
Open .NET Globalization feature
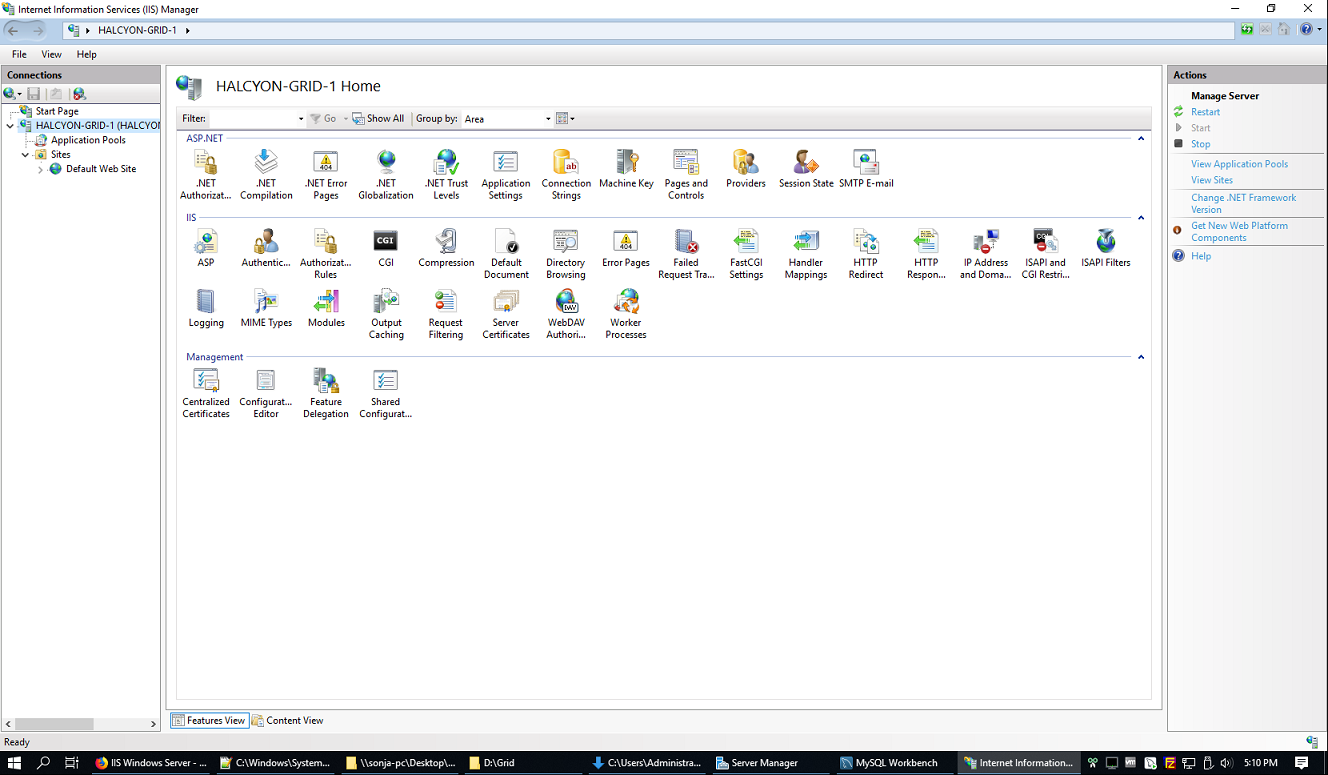pyautogui.click(x=386, y=174)
